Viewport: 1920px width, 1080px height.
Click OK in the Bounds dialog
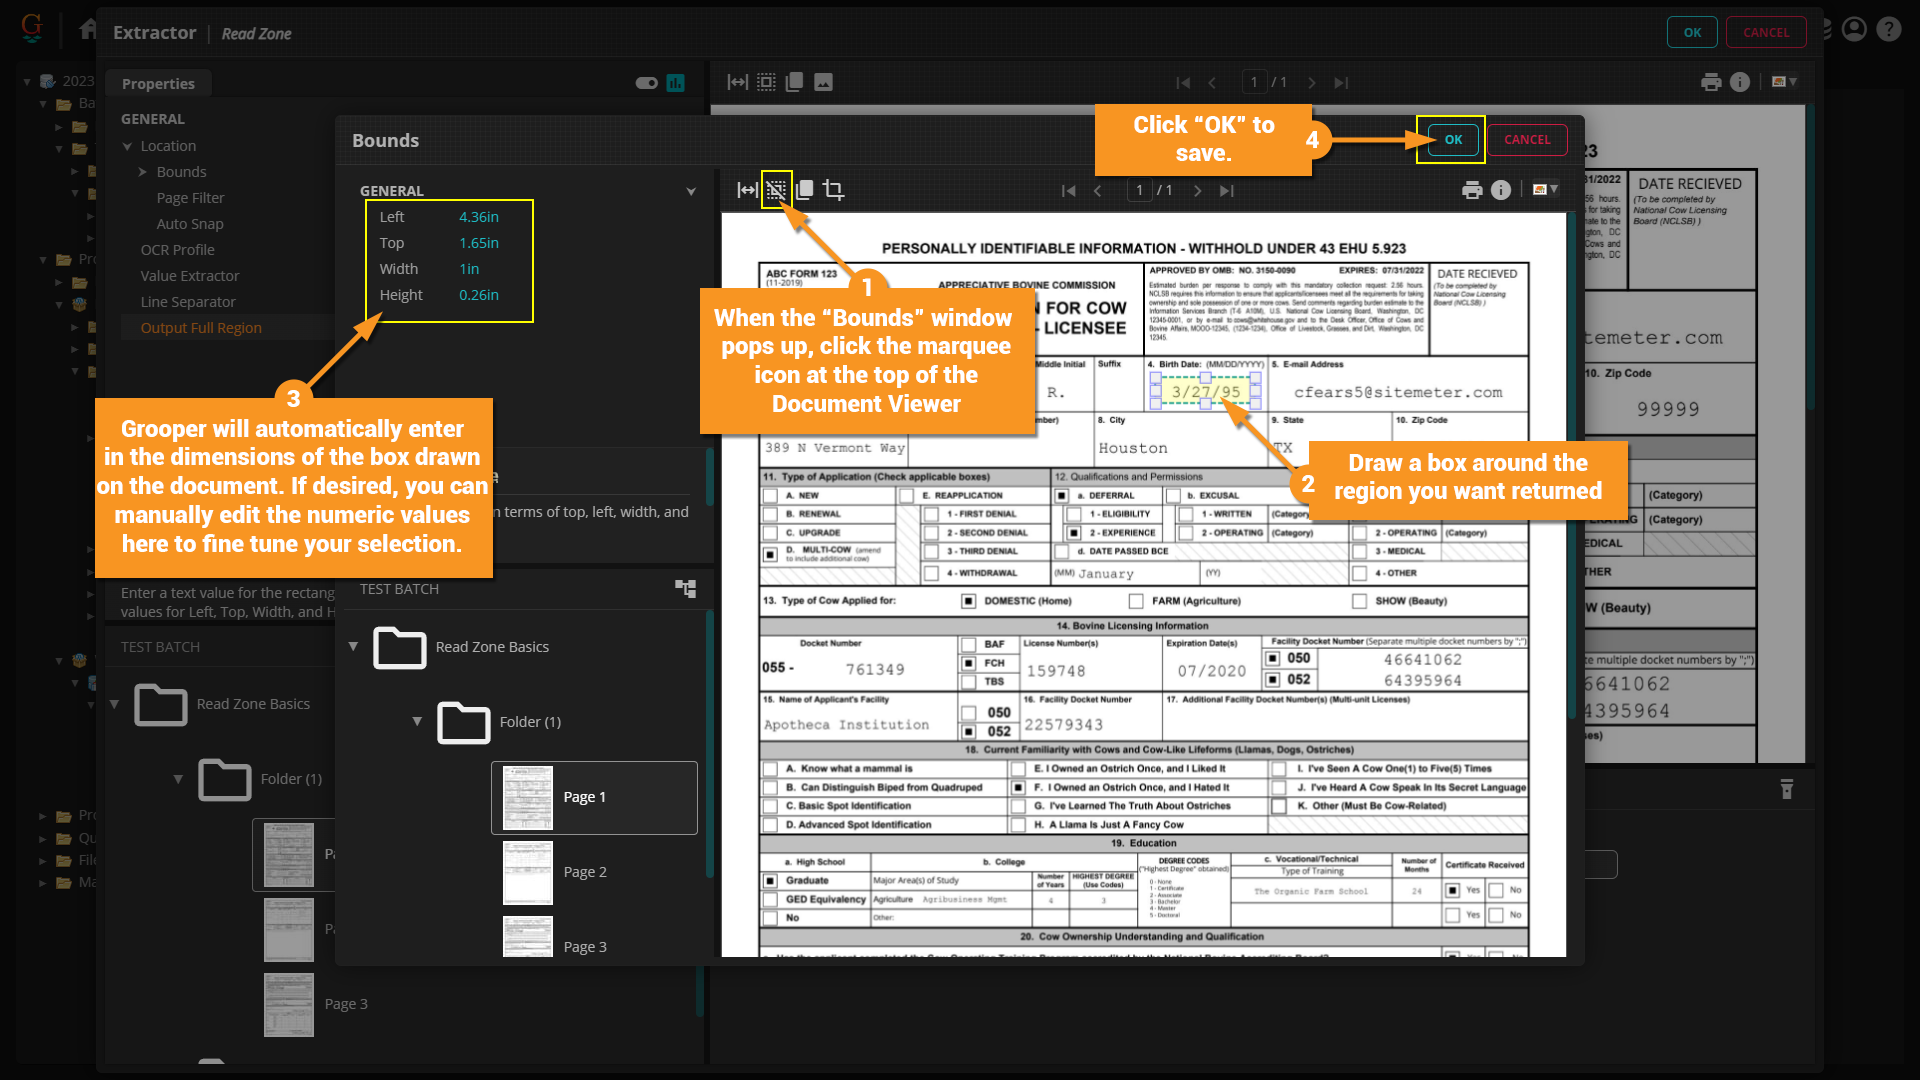[1453, 140]
